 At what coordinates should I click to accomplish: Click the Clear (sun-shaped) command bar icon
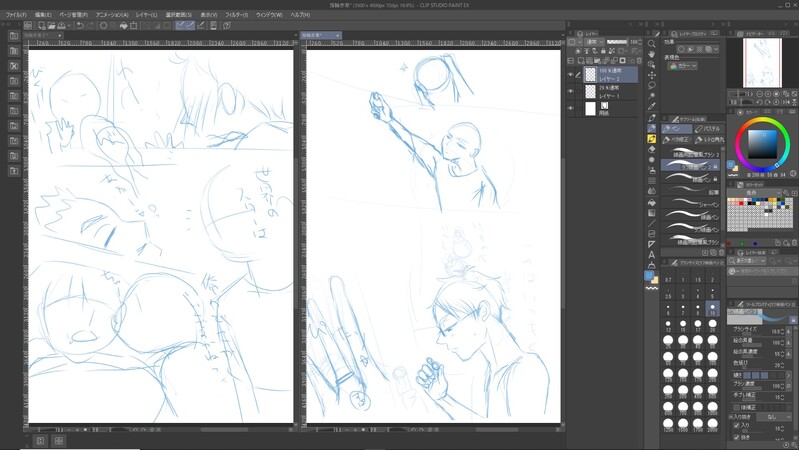[103, 25]
